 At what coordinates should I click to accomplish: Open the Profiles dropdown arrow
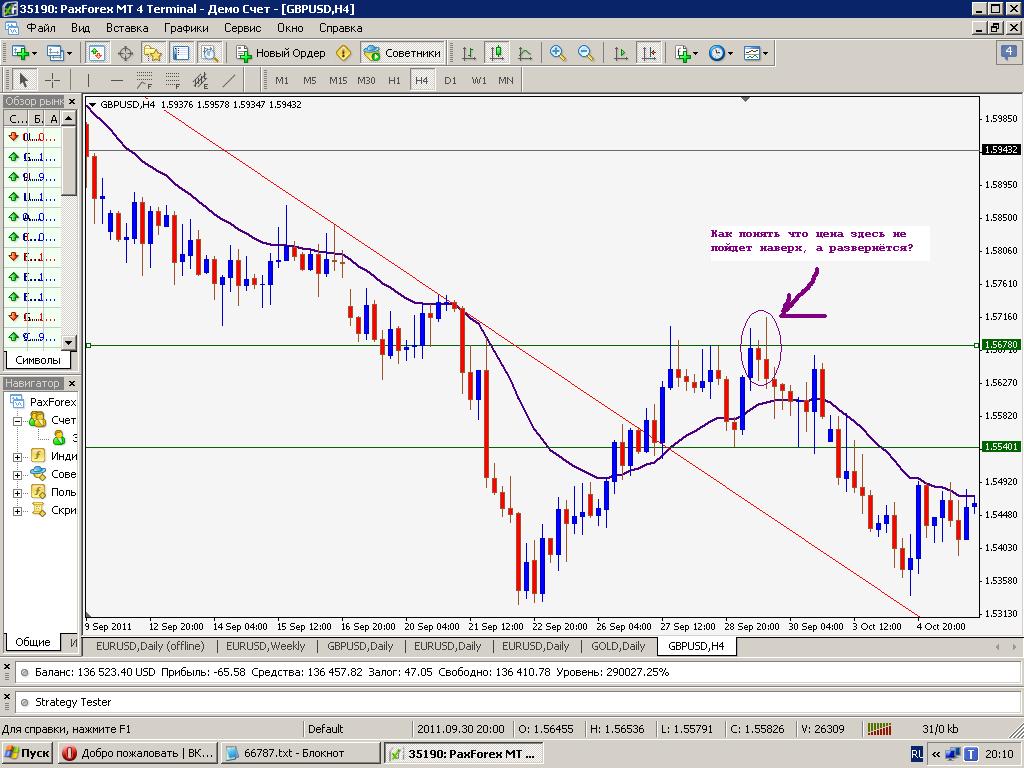pos(69,54)
